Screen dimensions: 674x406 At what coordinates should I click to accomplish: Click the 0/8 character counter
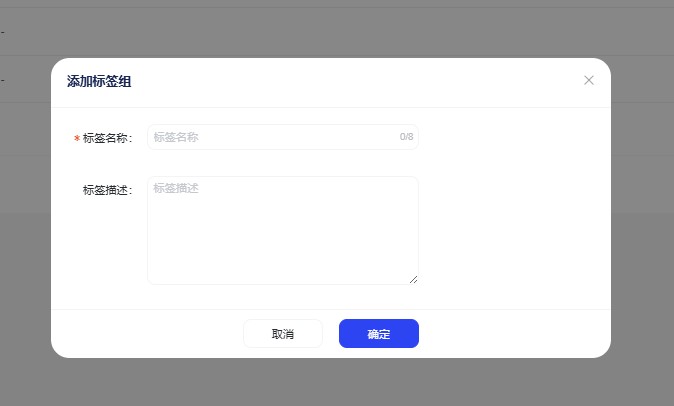(406, 137)
